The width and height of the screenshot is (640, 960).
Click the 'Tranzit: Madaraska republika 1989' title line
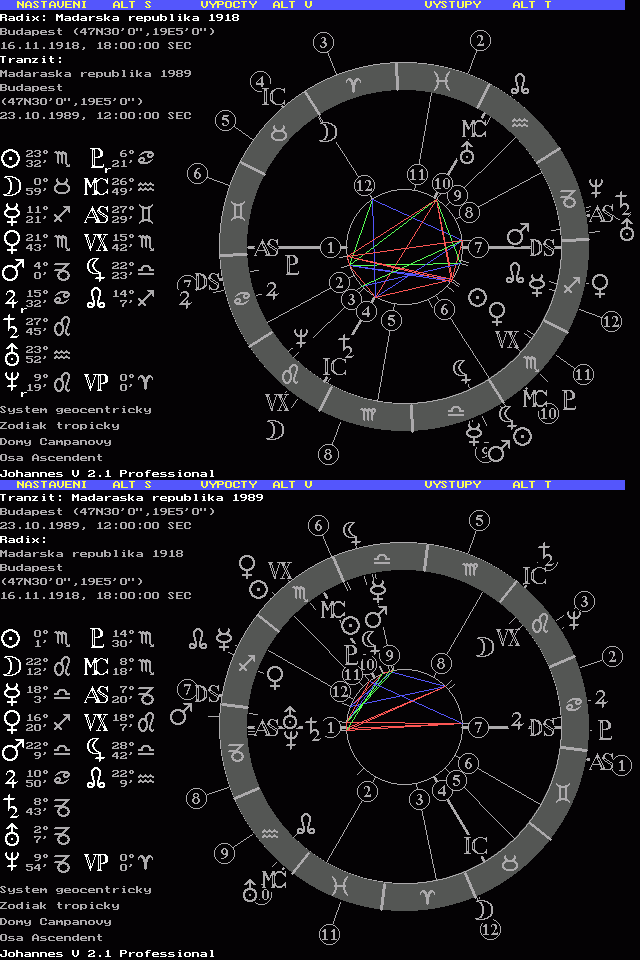click(130, 497)
